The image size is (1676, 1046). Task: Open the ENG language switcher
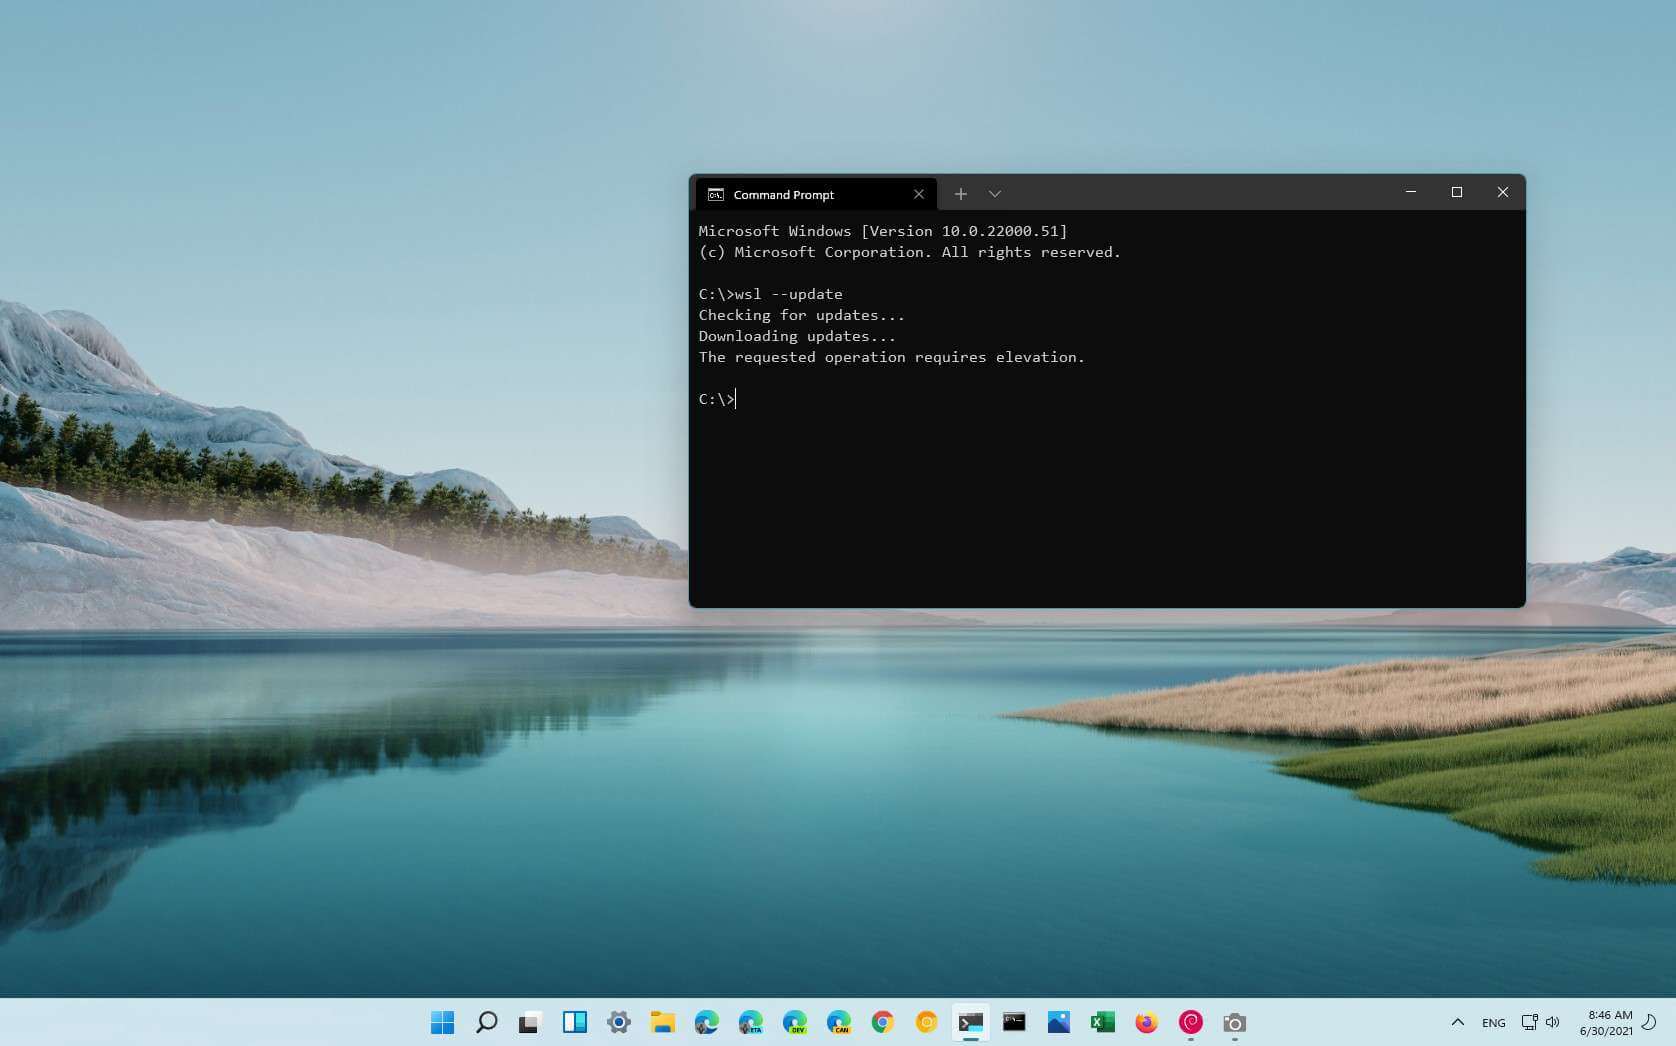[x=1493, y=1022]
